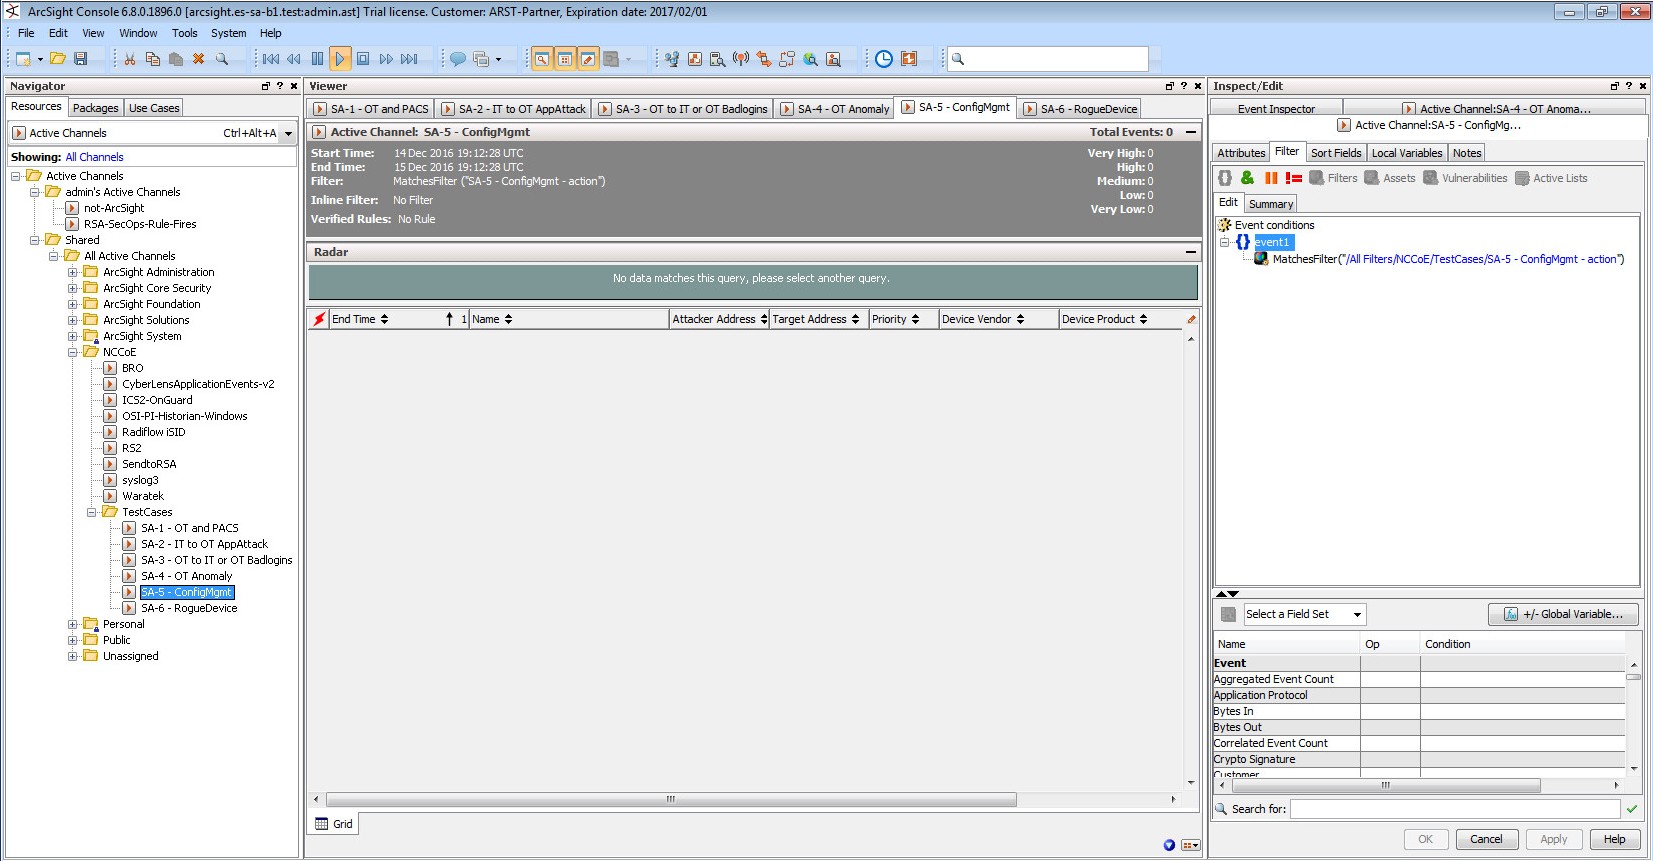
Task: Click the lightning bolt column header icon
Action: pyautogui.click(x=319, y=319)
